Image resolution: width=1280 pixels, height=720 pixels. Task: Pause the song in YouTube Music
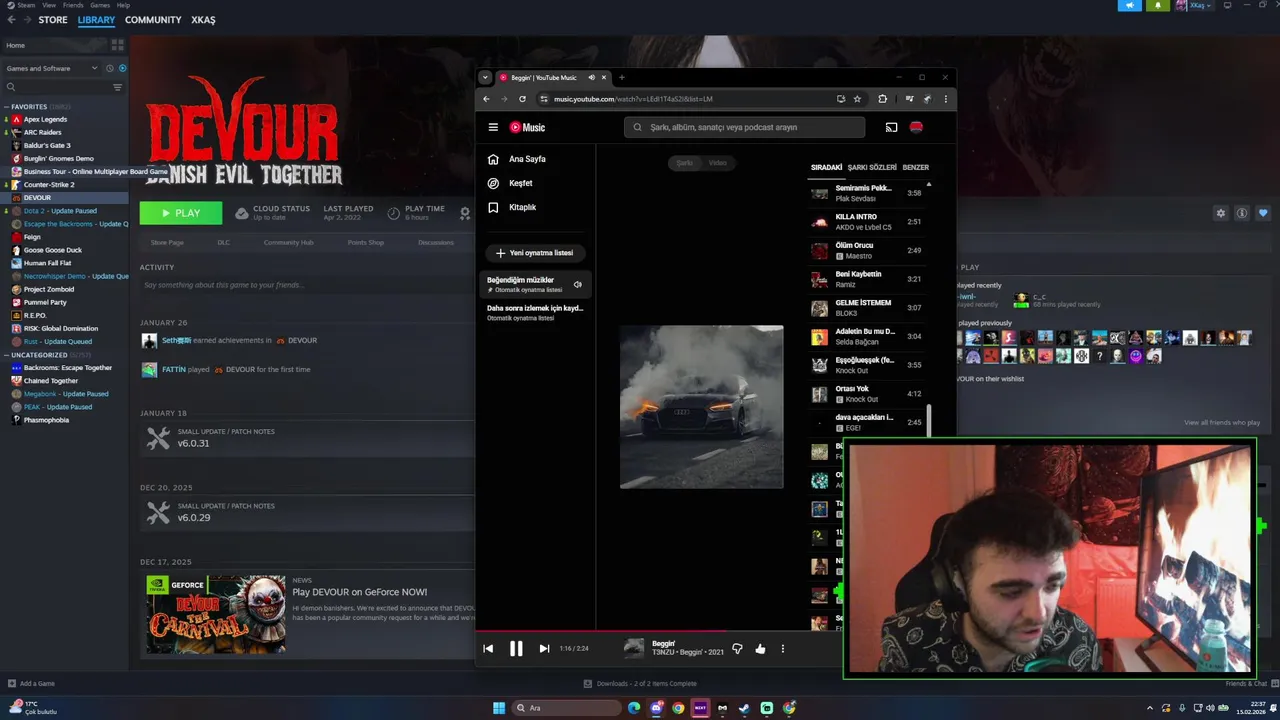[x=516, y=649]
